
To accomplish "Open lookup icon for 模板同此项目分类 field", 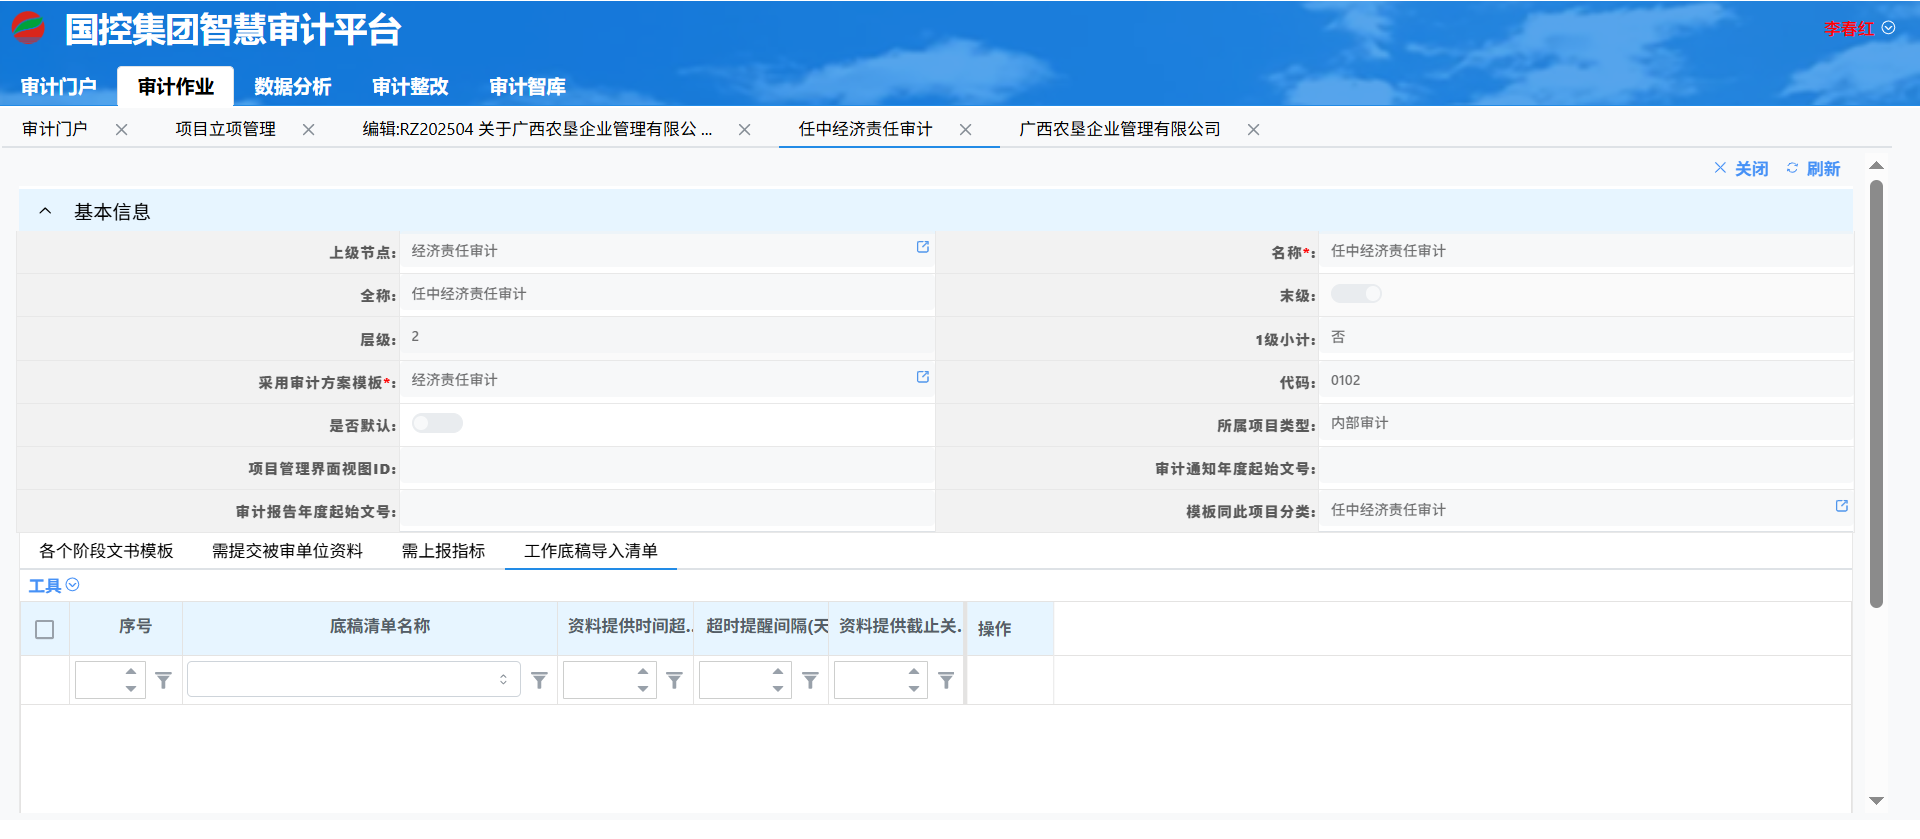I will 1841,506.
